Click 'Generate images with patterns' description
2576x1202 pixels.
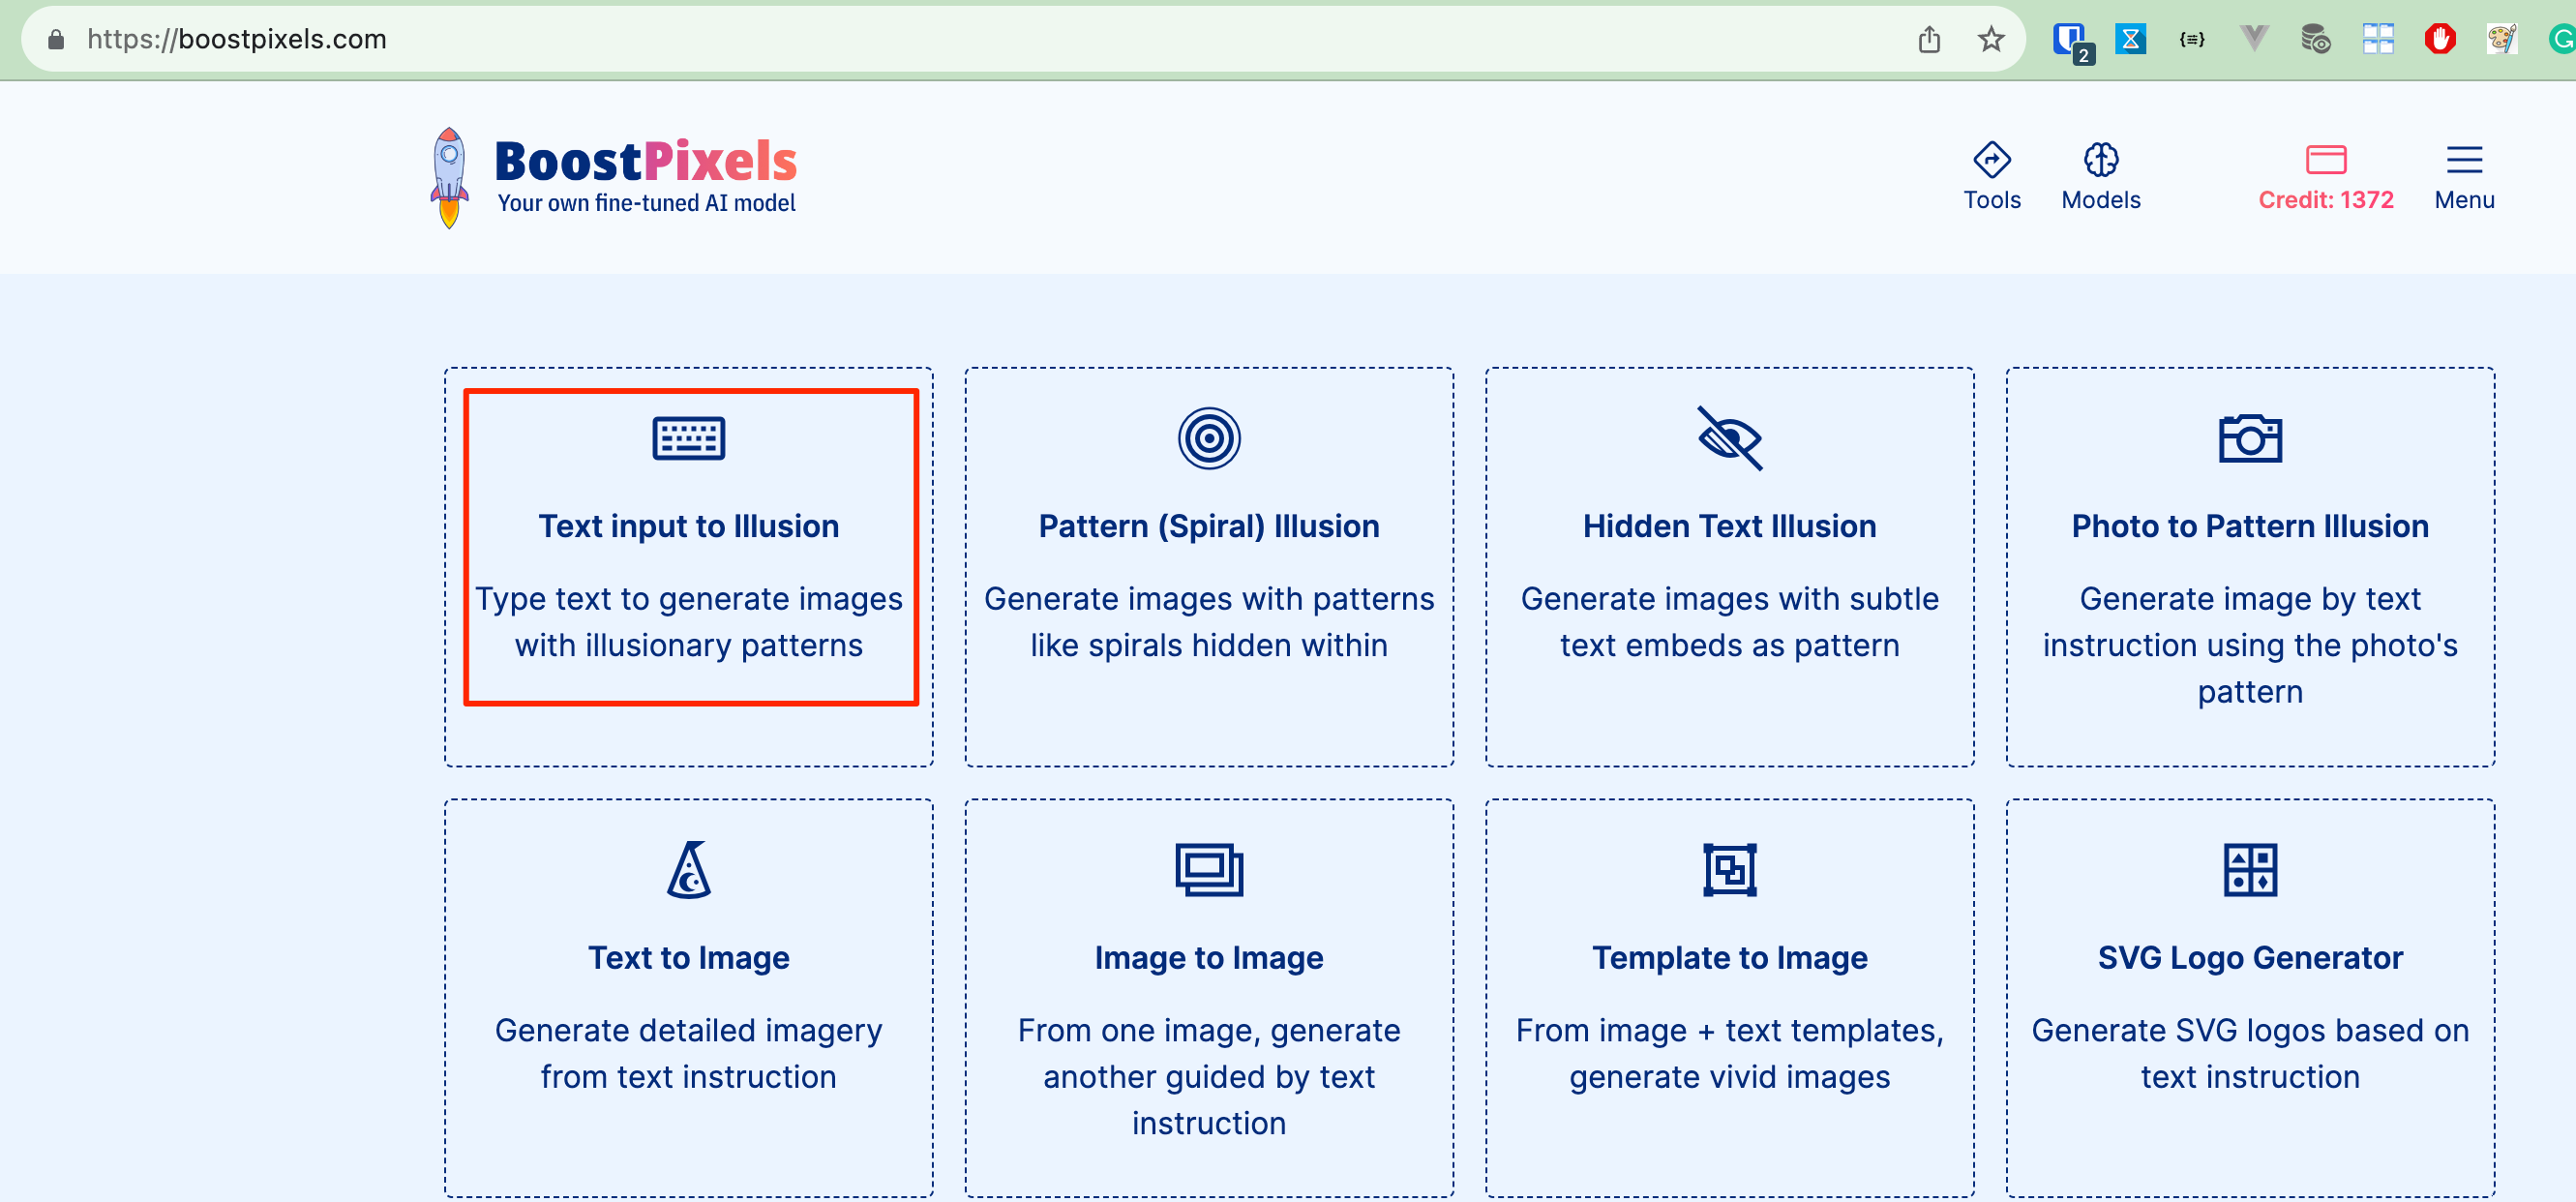(1208, 598)
